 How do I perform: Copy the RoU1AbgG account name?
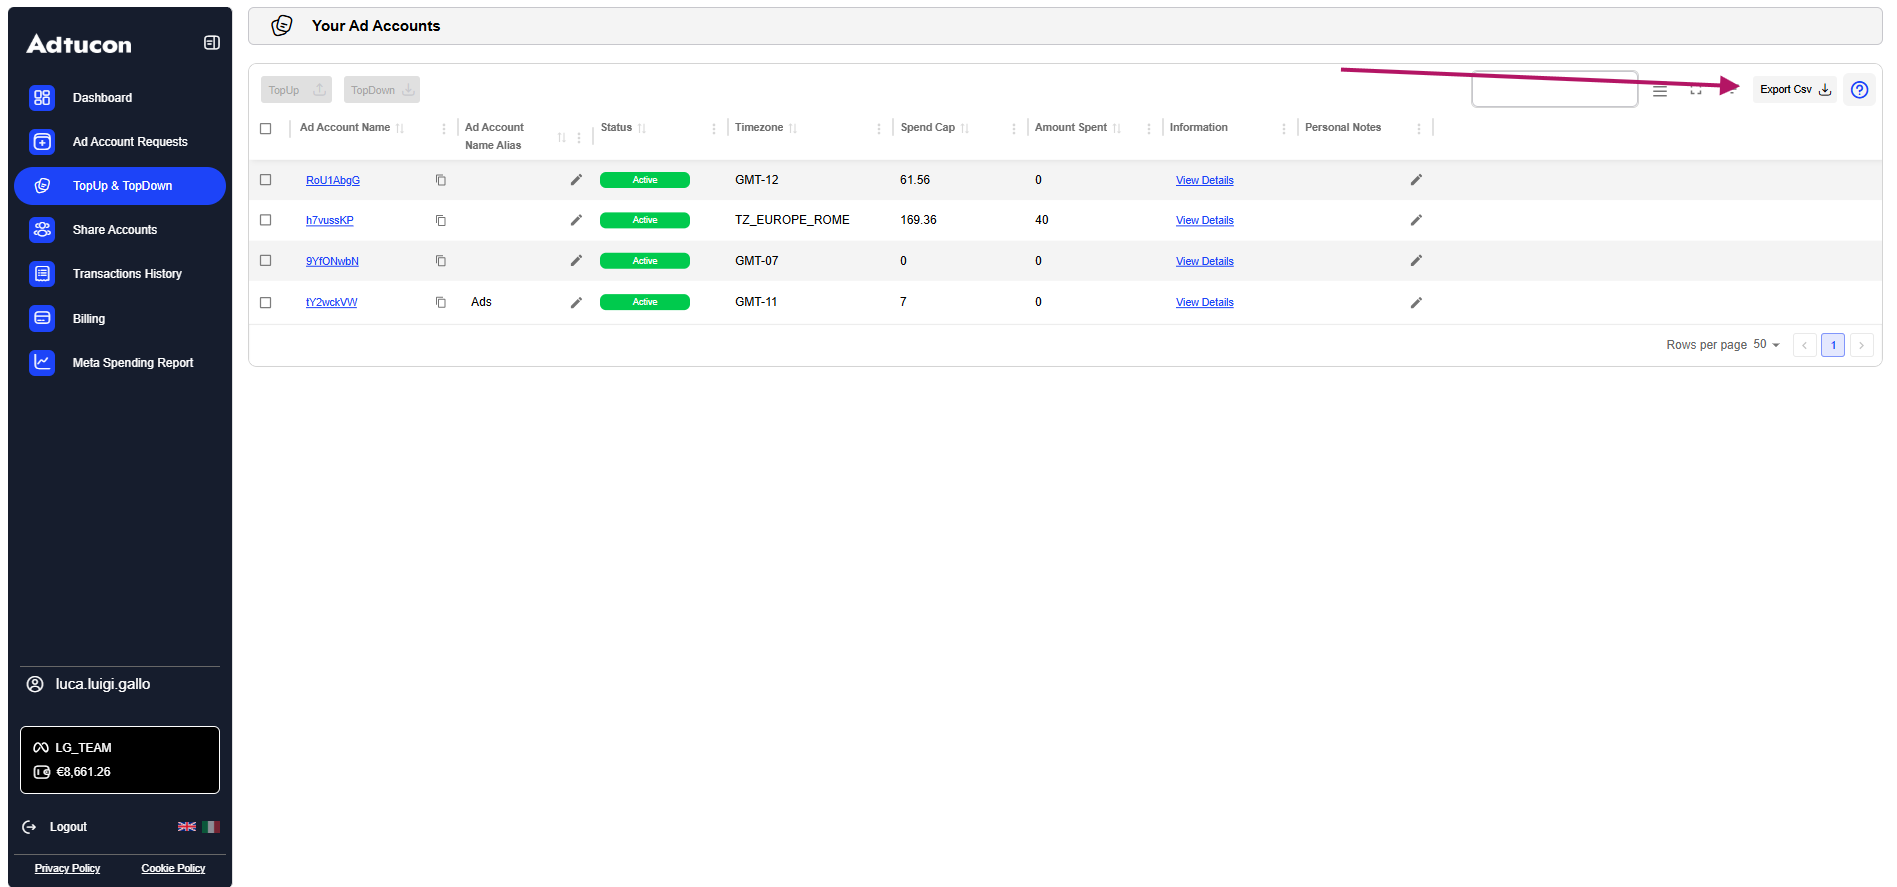[x=441, y=180]
